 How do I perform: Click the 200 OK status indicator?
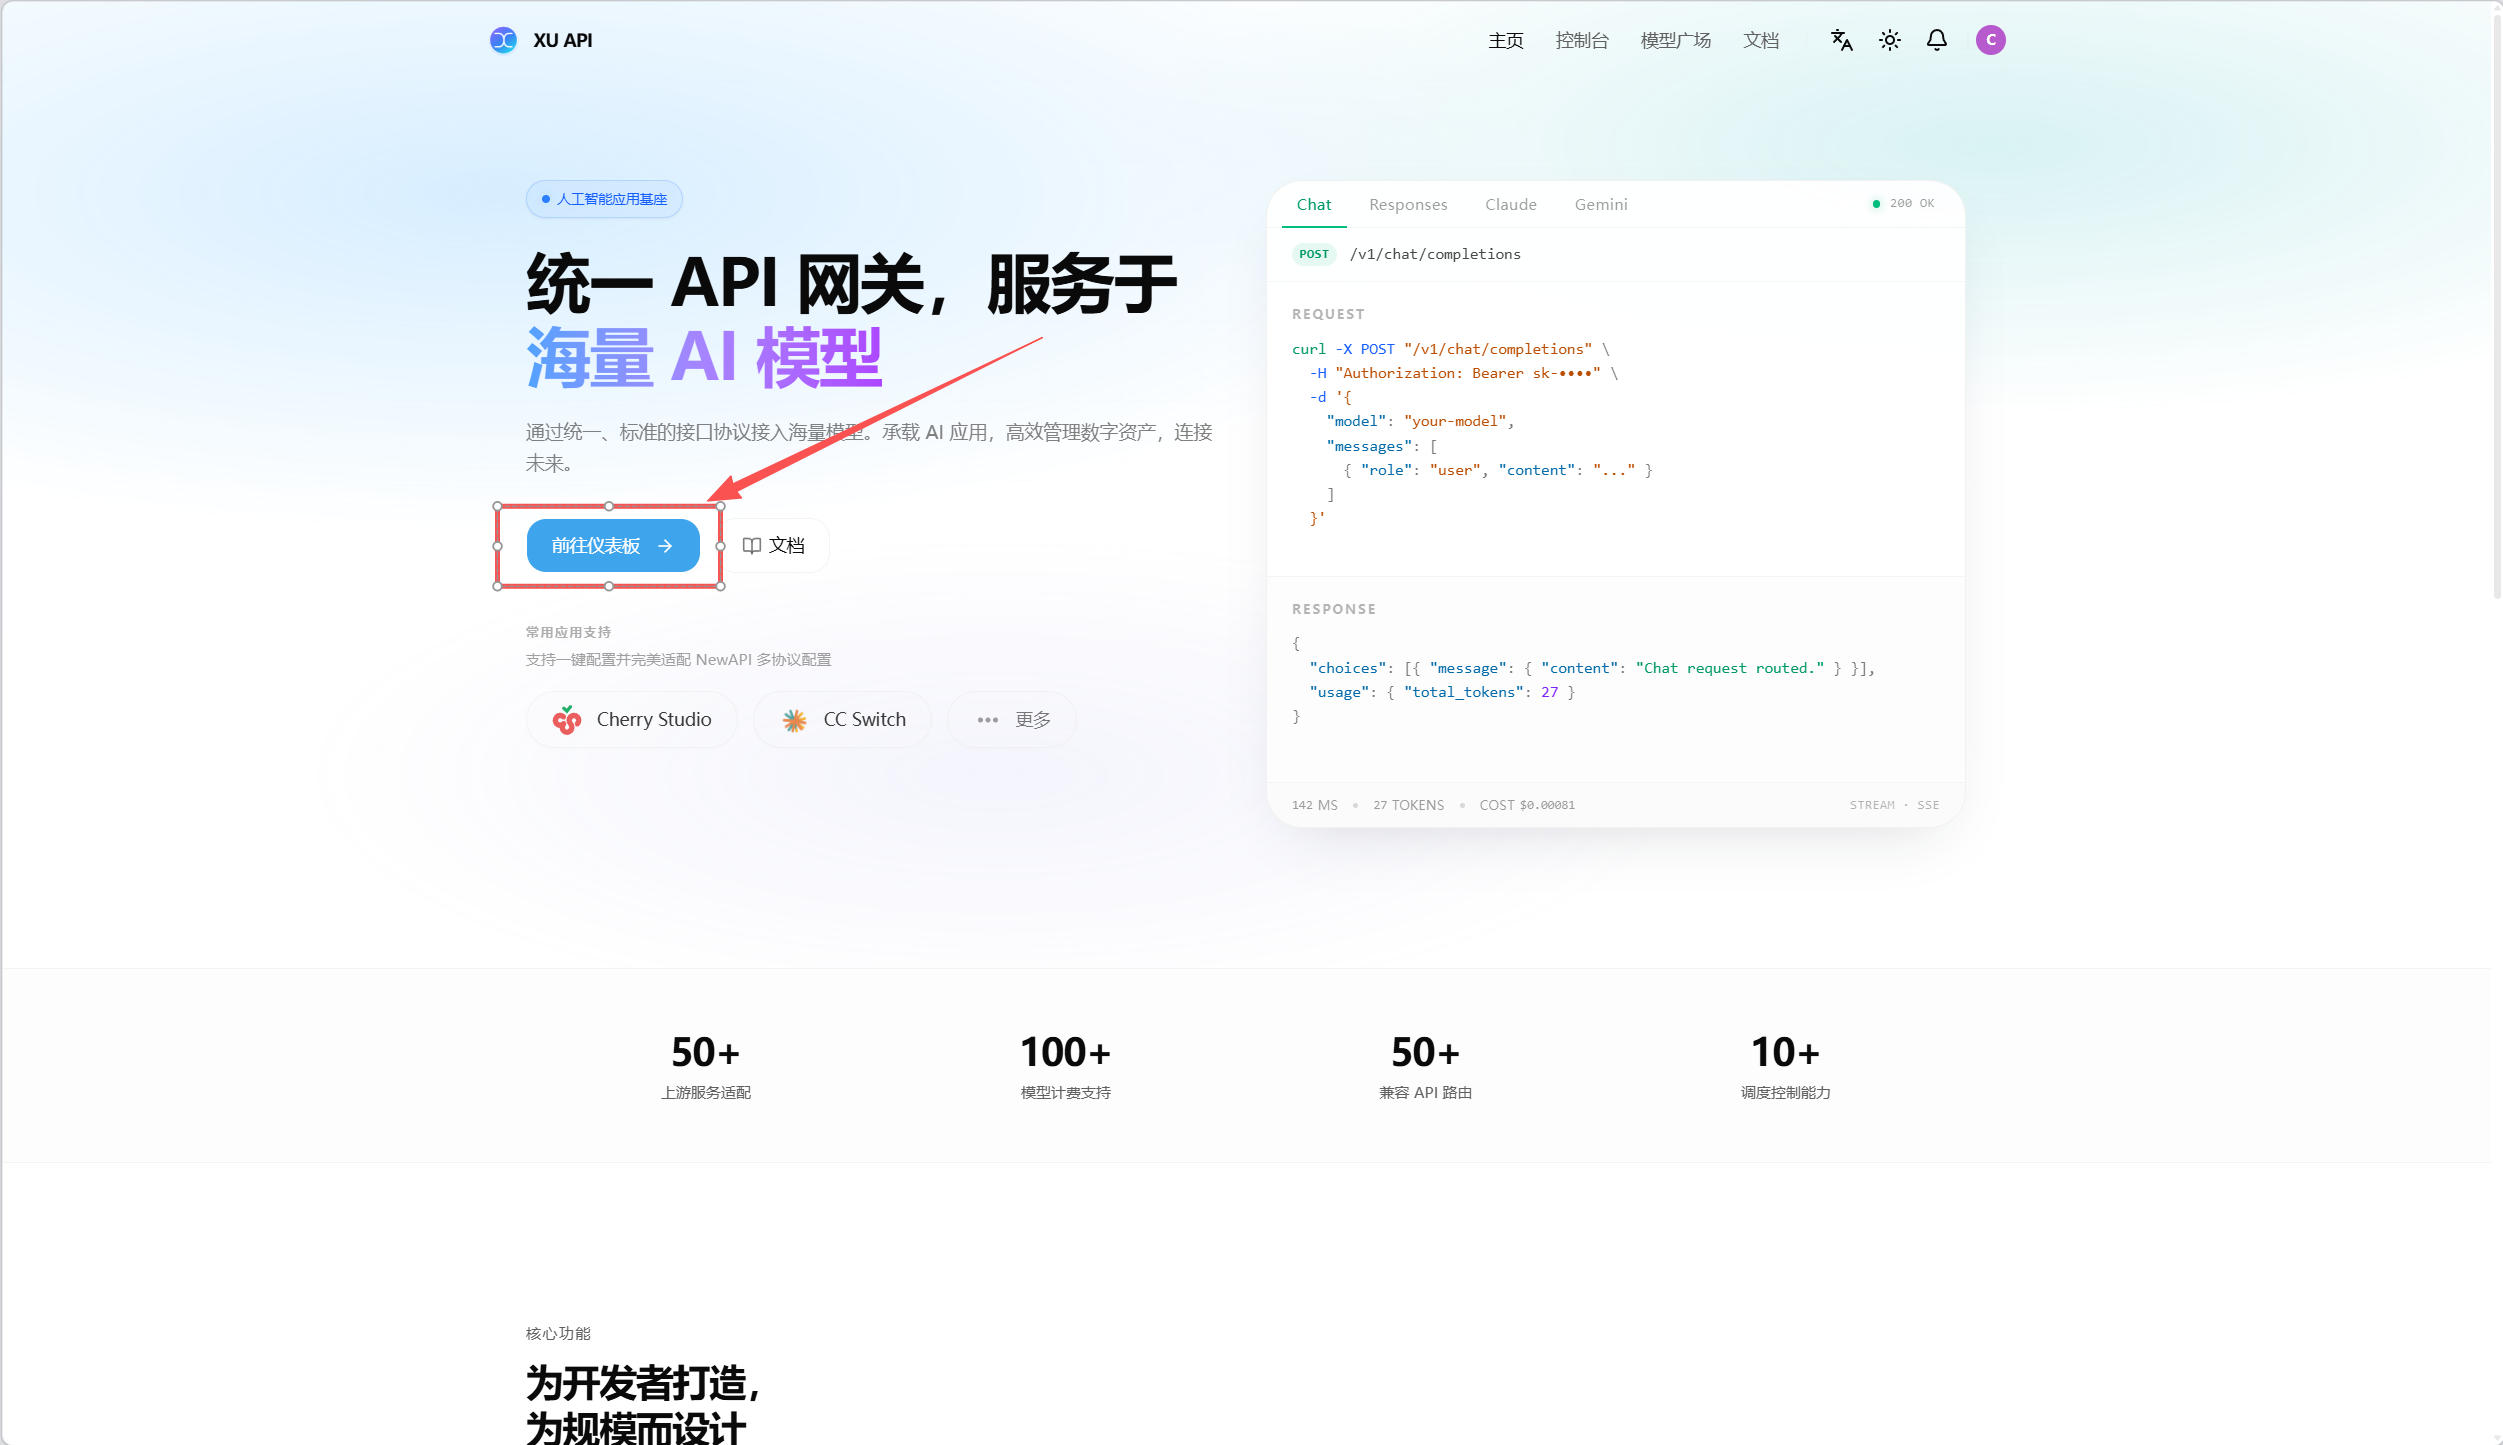click(1903, 203)
